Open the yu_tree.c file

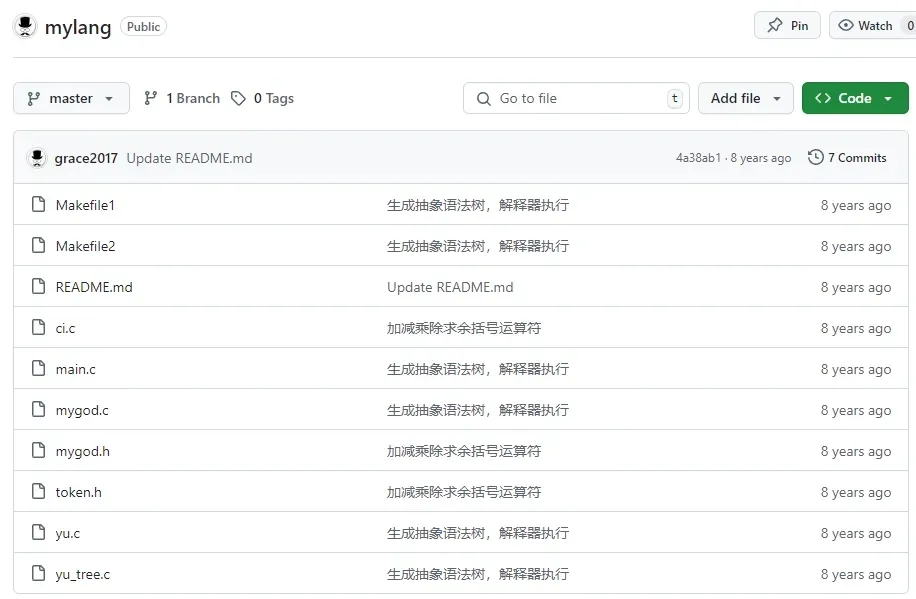(82, 574)
